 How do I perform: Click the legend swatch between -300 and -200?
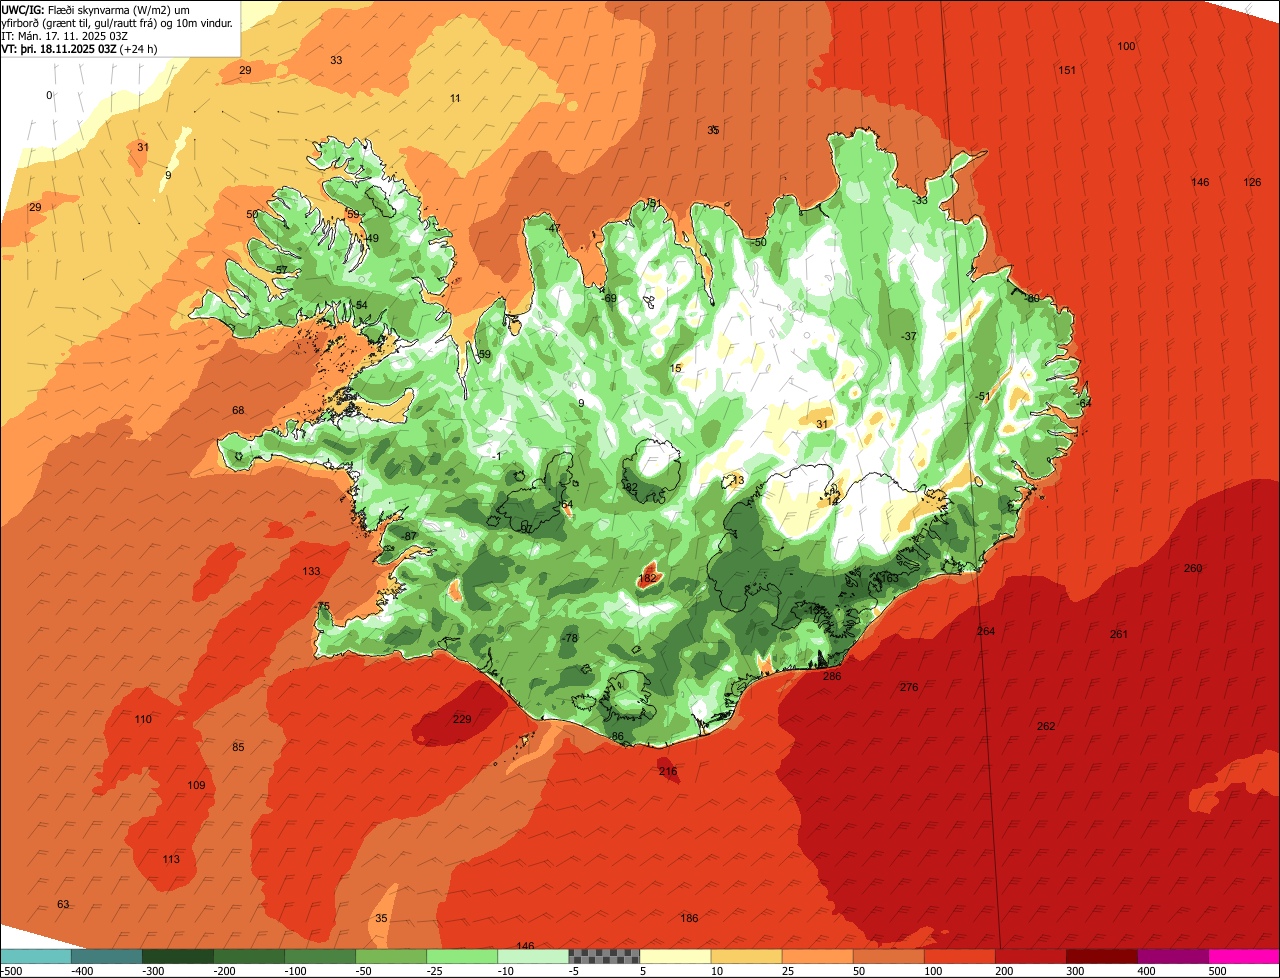[x=178, y=956]
